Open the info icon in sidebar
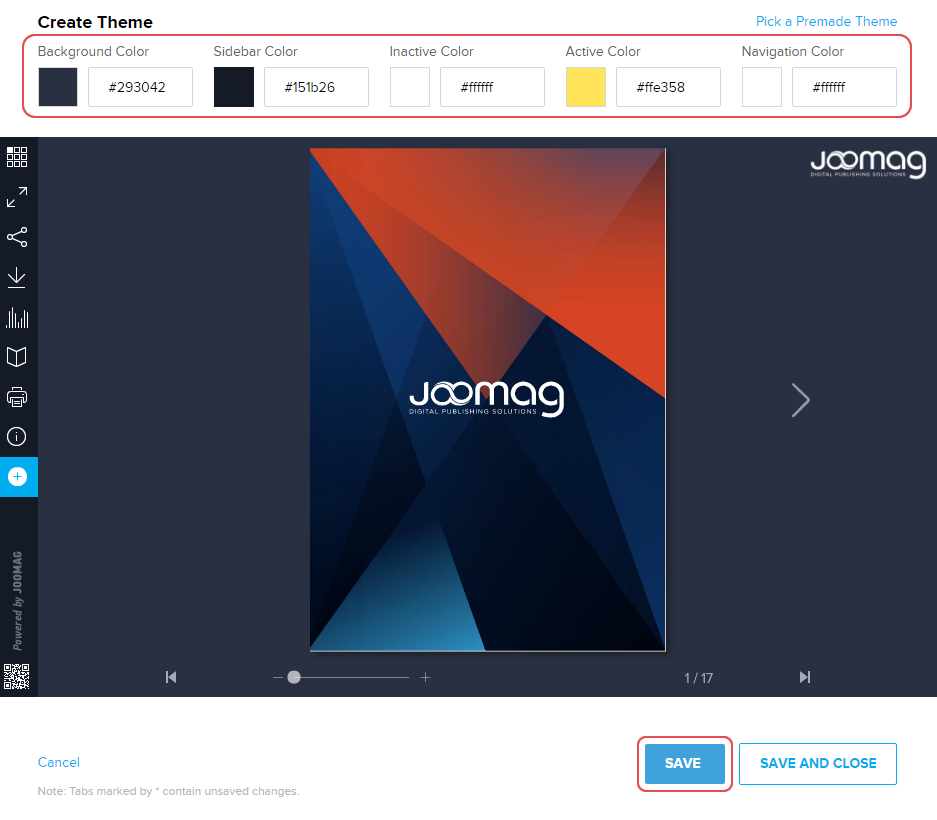Image resolution: width=937 pixels, height=820 pixels. pyautogui.click(x=17, y=437)
